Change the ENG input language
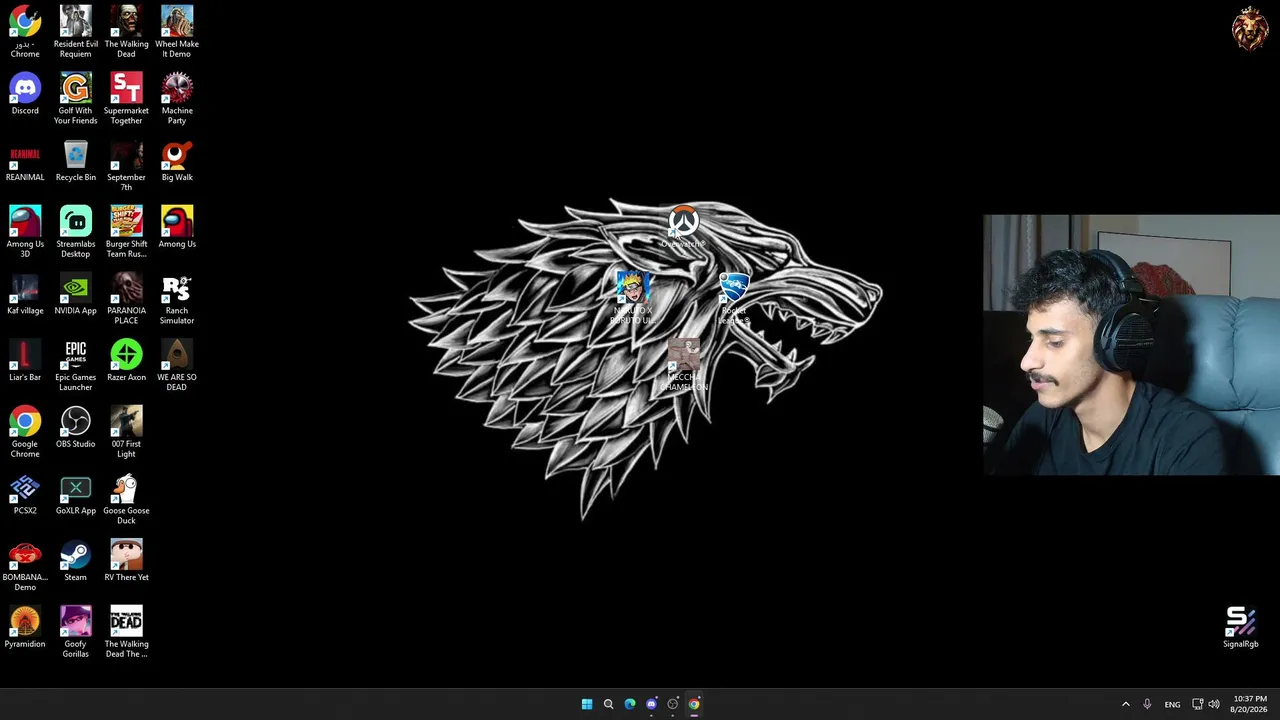The height and width of the screenshot is (720, 1280). [x=1172, y=704]
